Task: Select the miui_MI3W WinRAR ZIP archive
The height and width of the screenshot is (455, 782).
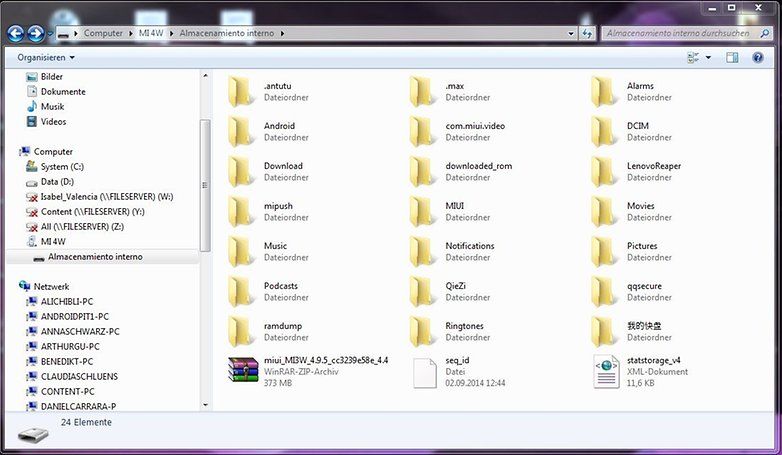Action: tap(308, 371)
